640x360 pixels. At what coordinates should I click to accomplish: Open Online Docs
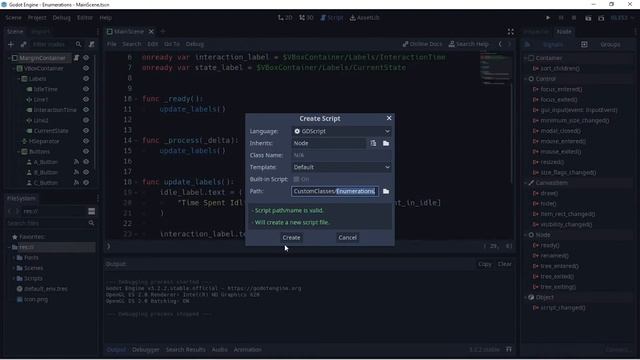pyautogui.click(x=422, y=44)
